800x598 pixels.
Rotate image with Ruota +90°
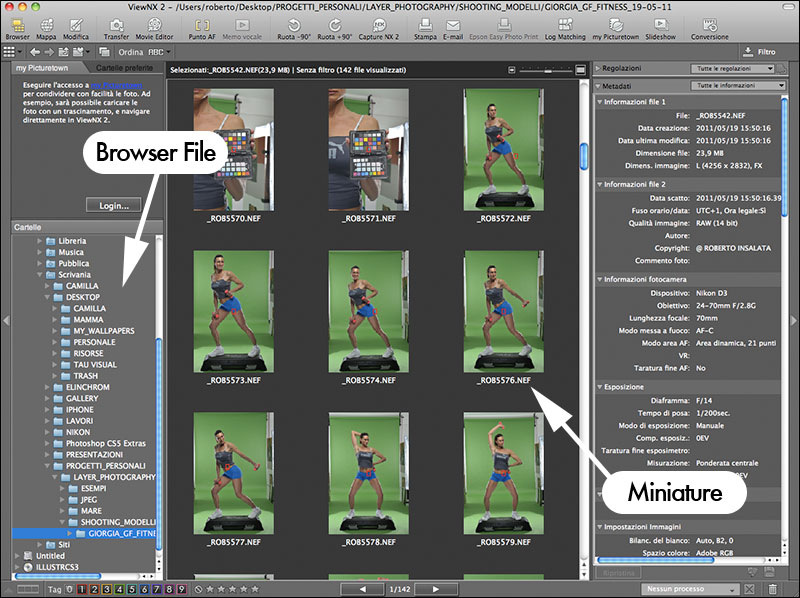335,29
